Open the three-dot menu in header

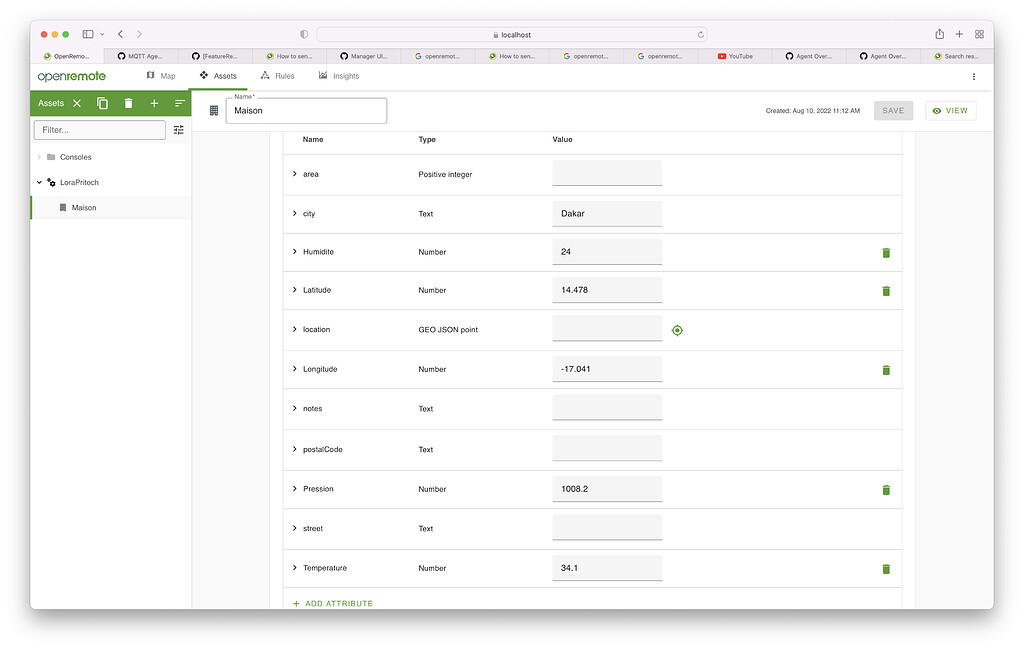click(x=973, y=77)
